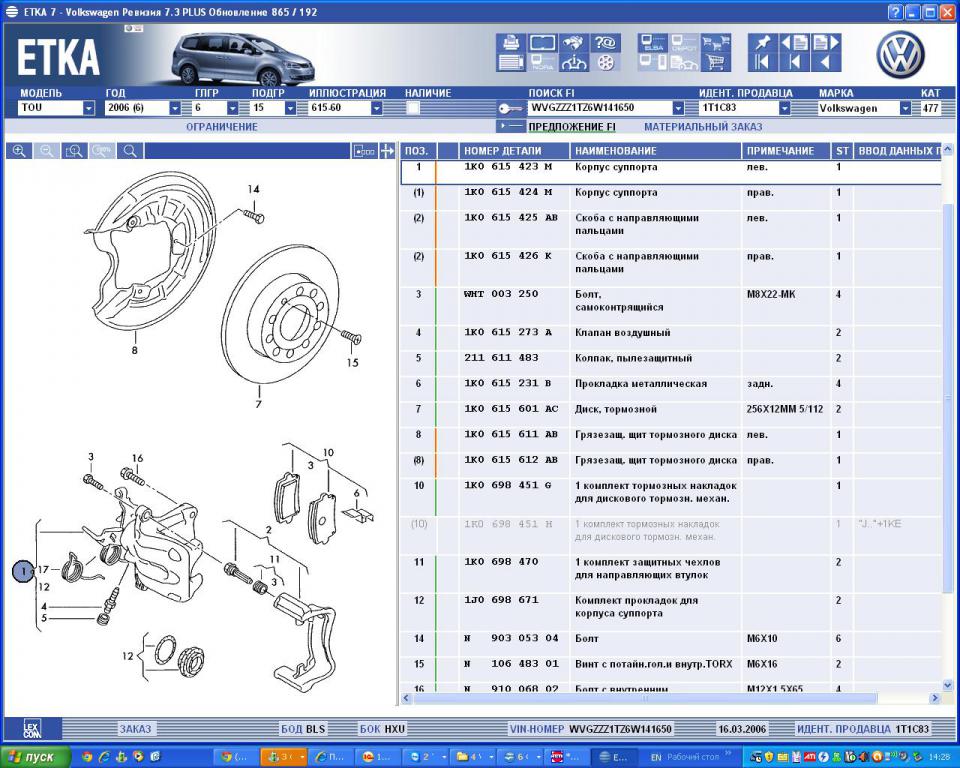Click the taskbar clock showing 14:28
960x768 pixels.
[x=939, y=758]
